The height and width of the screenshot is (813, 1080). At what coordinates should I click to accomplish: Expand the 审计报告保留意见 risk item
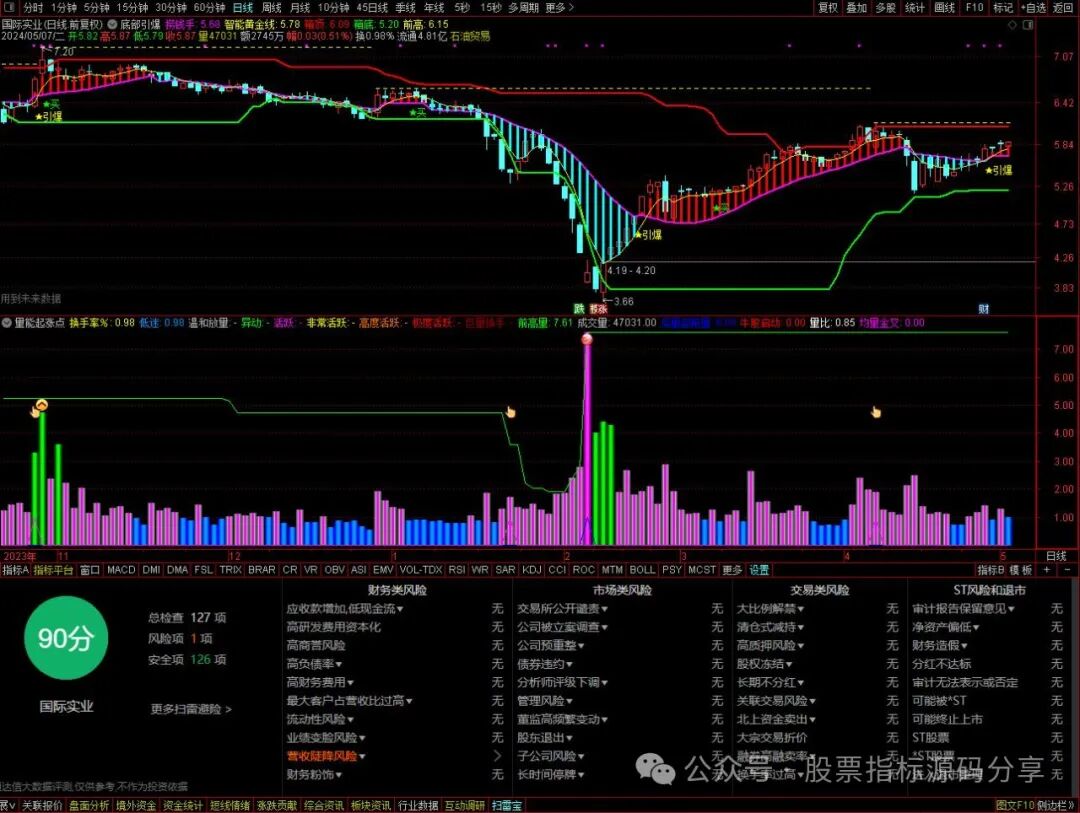[964, 608]
